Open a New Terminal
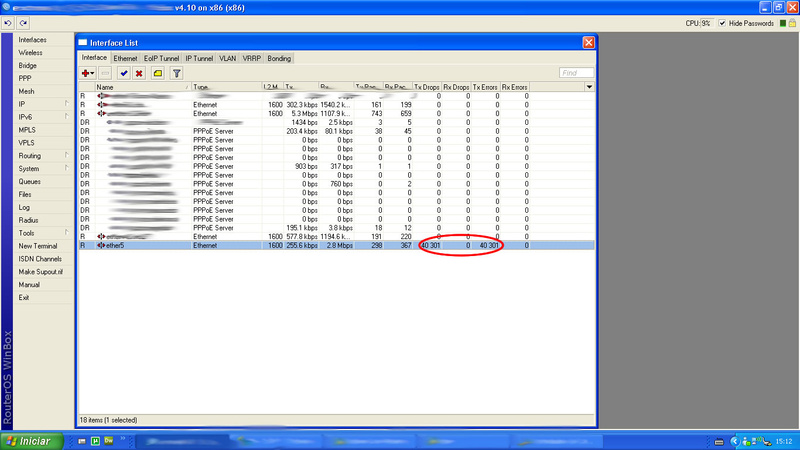The width and height of the screenshot is (800, 450). [38, 246]
